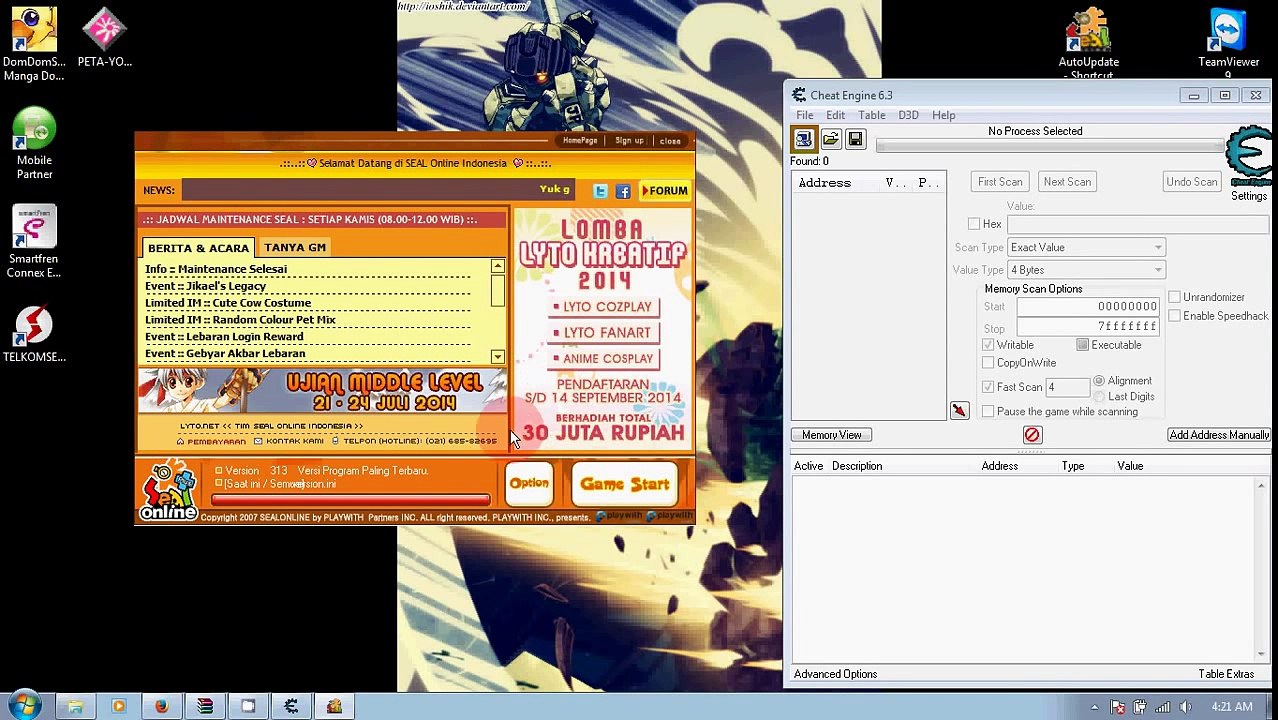
Task: Open Windows Explorer from the taskbar
Action: click(x=75, y=707)
